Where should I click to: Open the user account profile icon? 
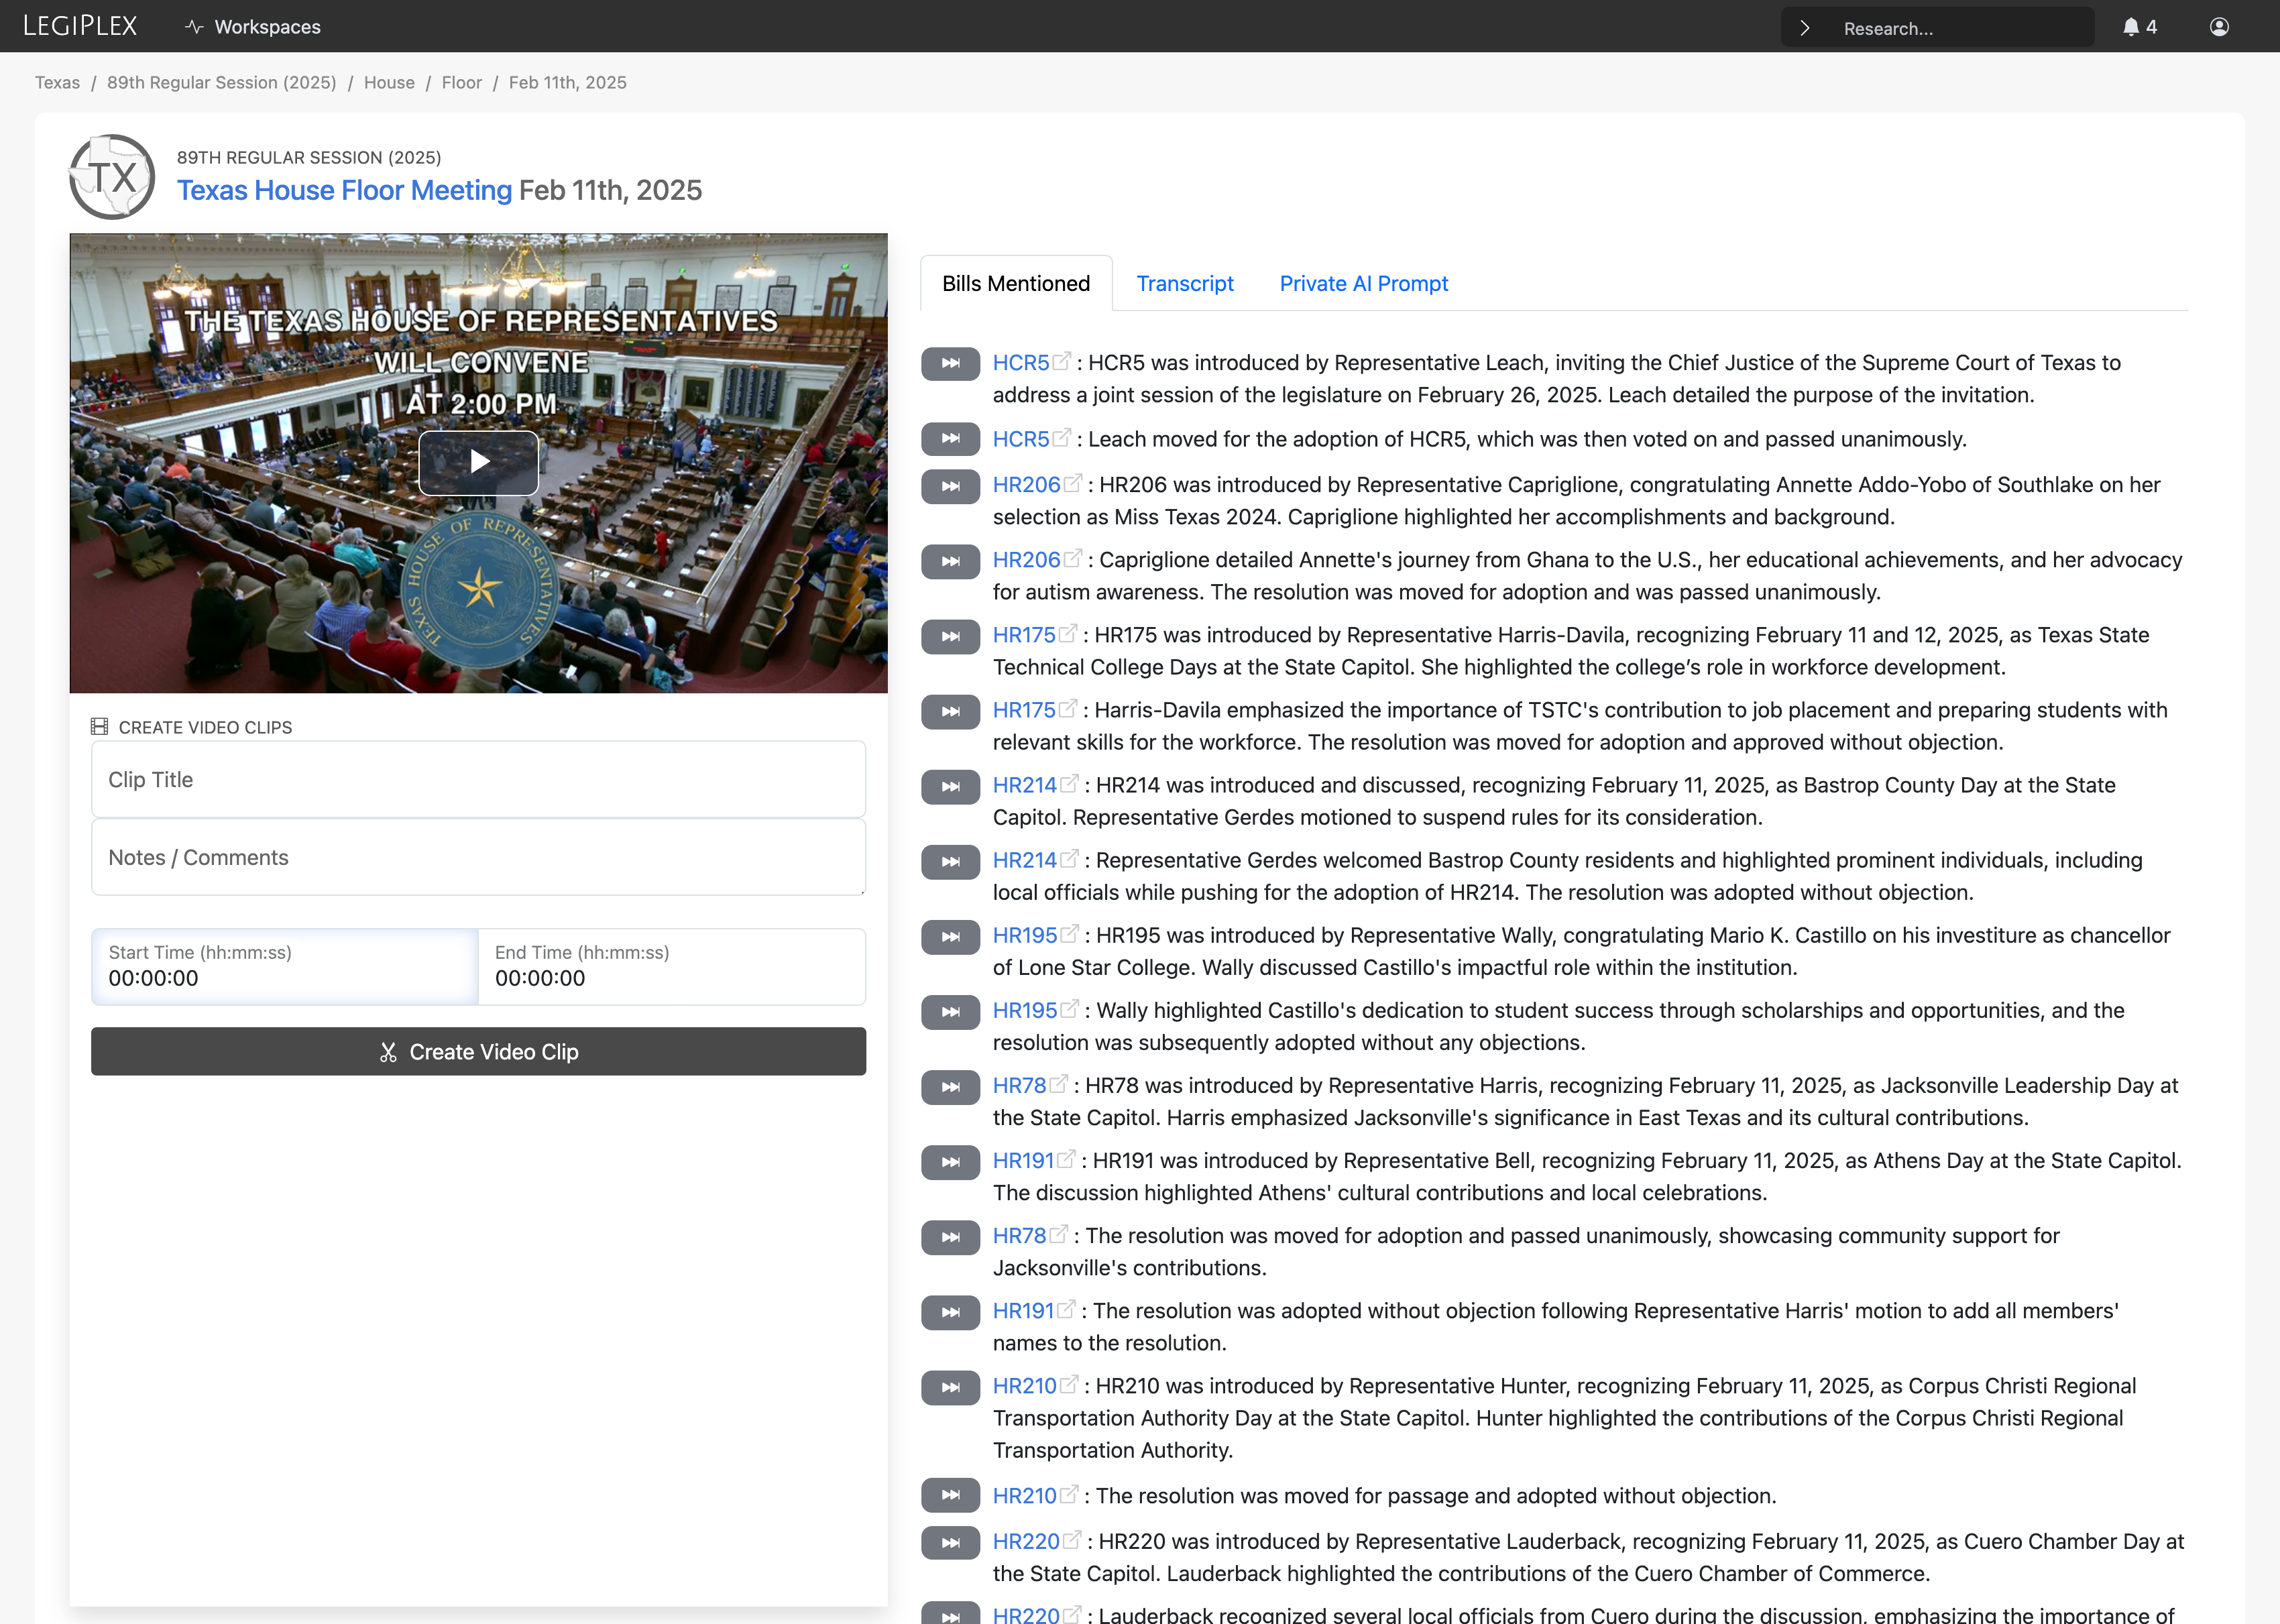(2219, 27)
